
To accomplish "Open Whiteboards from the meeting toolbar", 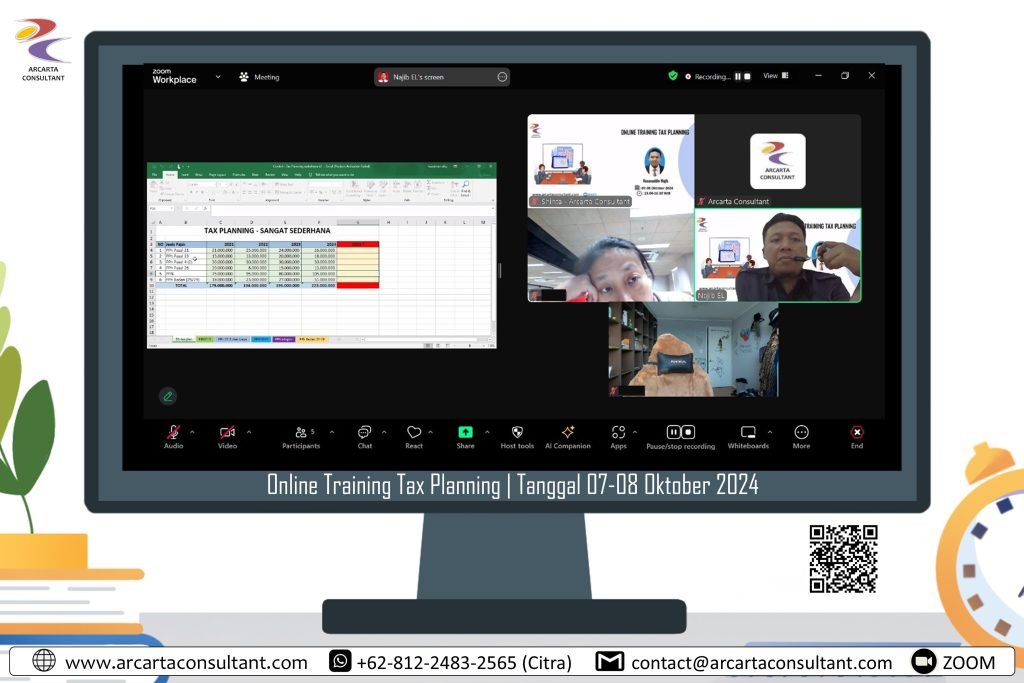I will point(748,434).
